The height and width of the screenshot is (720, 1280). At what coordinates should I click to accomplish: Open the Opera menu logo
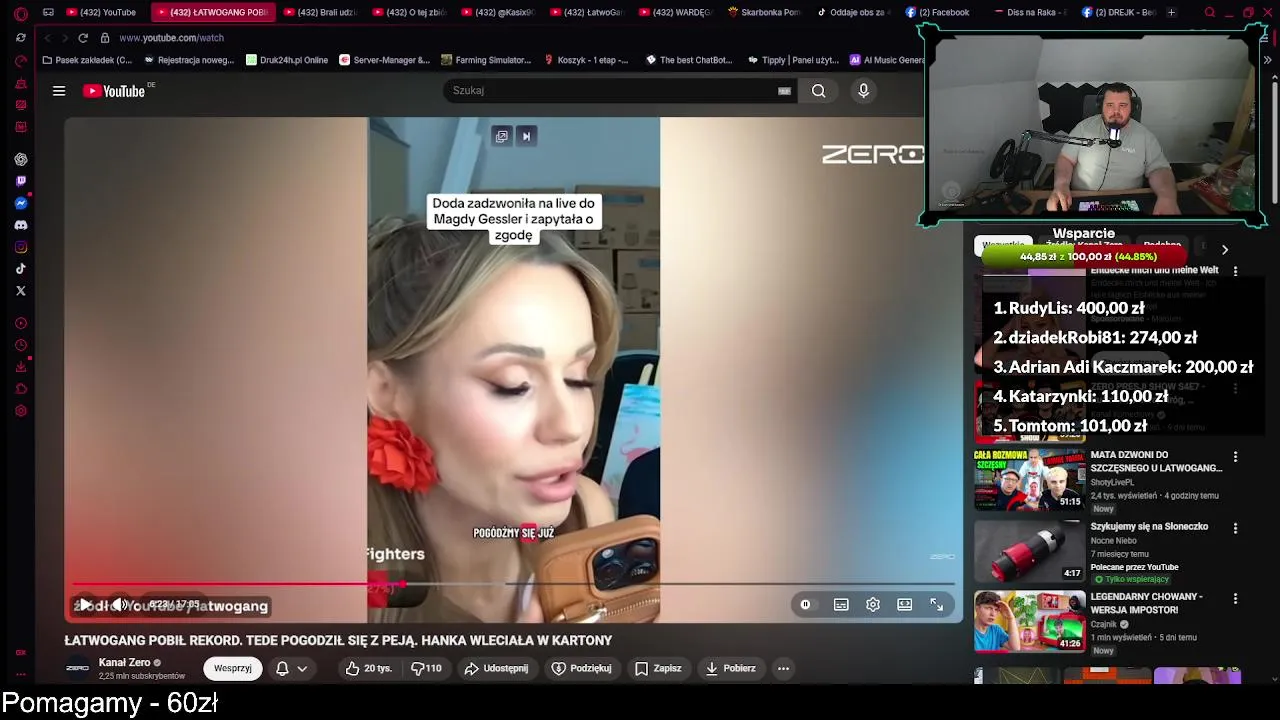tap(21, 13)
